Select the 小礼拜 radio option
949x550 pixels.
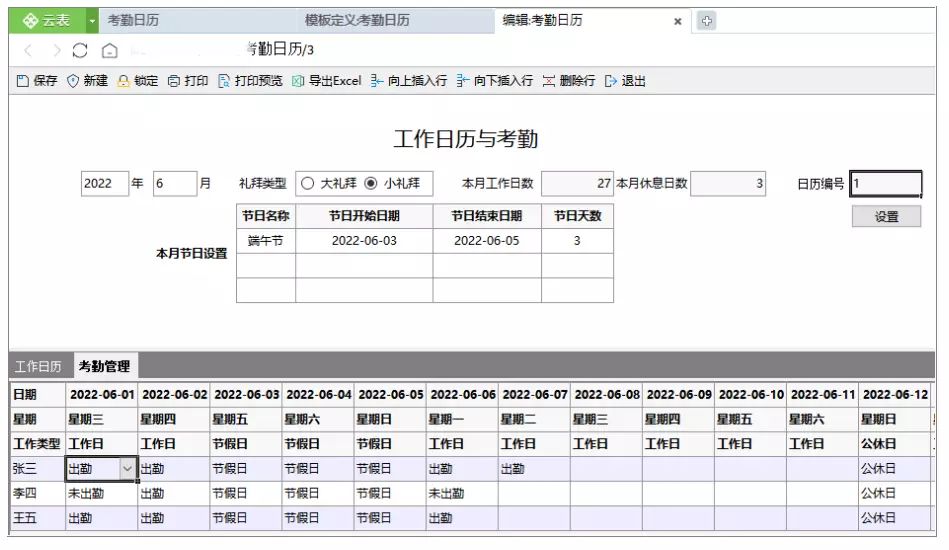tap(371, 183)
